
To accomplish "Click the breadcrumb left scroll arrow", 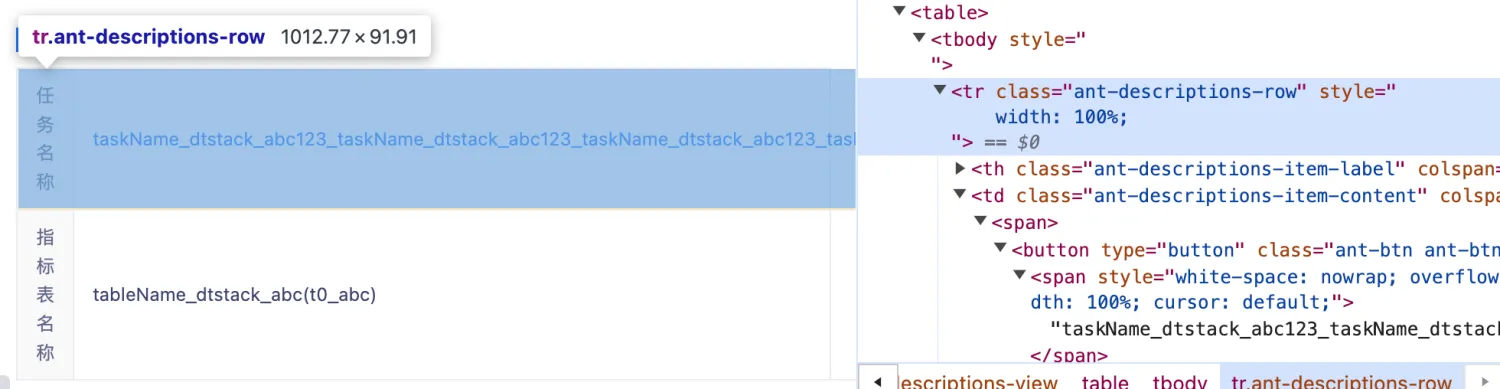I will tap(878, 381).
